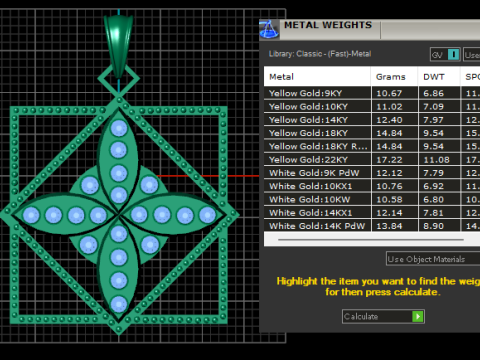Screen dimensions: 480x360
Task: Select the Yellow Gold:10KY row
Action: point(372,107)
